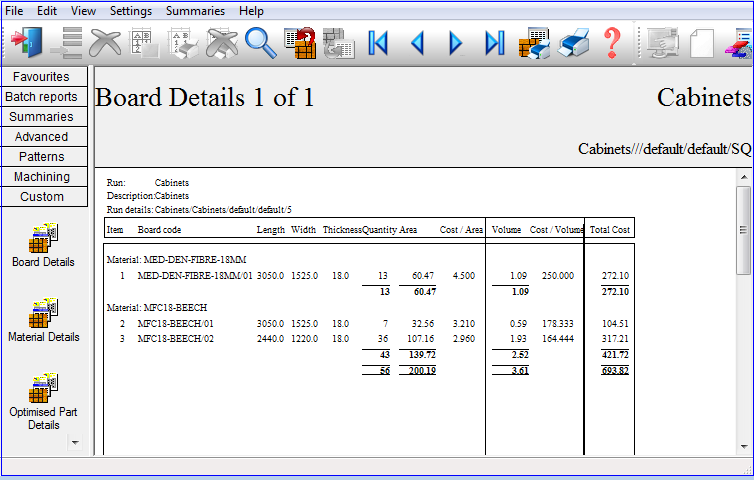Viewport: 754px width, 480px height.
Task: Click the greyed grid with return arrow icon
Action: click(339, 43)
